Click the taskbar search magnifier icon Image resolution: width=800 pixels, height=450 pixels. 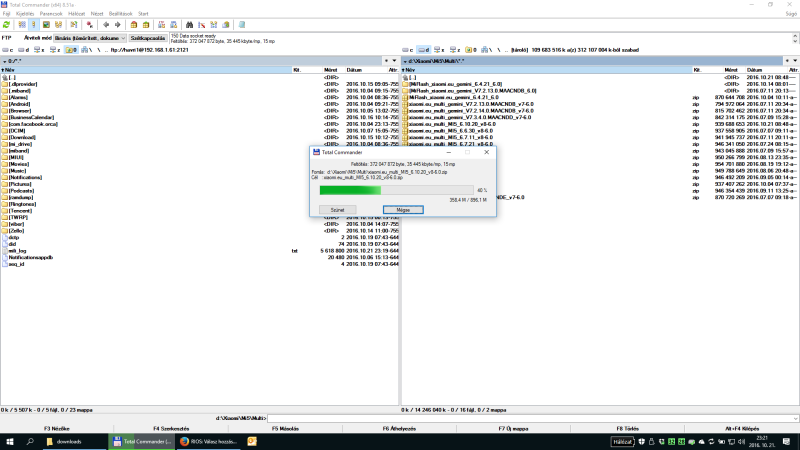pos(30,442)
